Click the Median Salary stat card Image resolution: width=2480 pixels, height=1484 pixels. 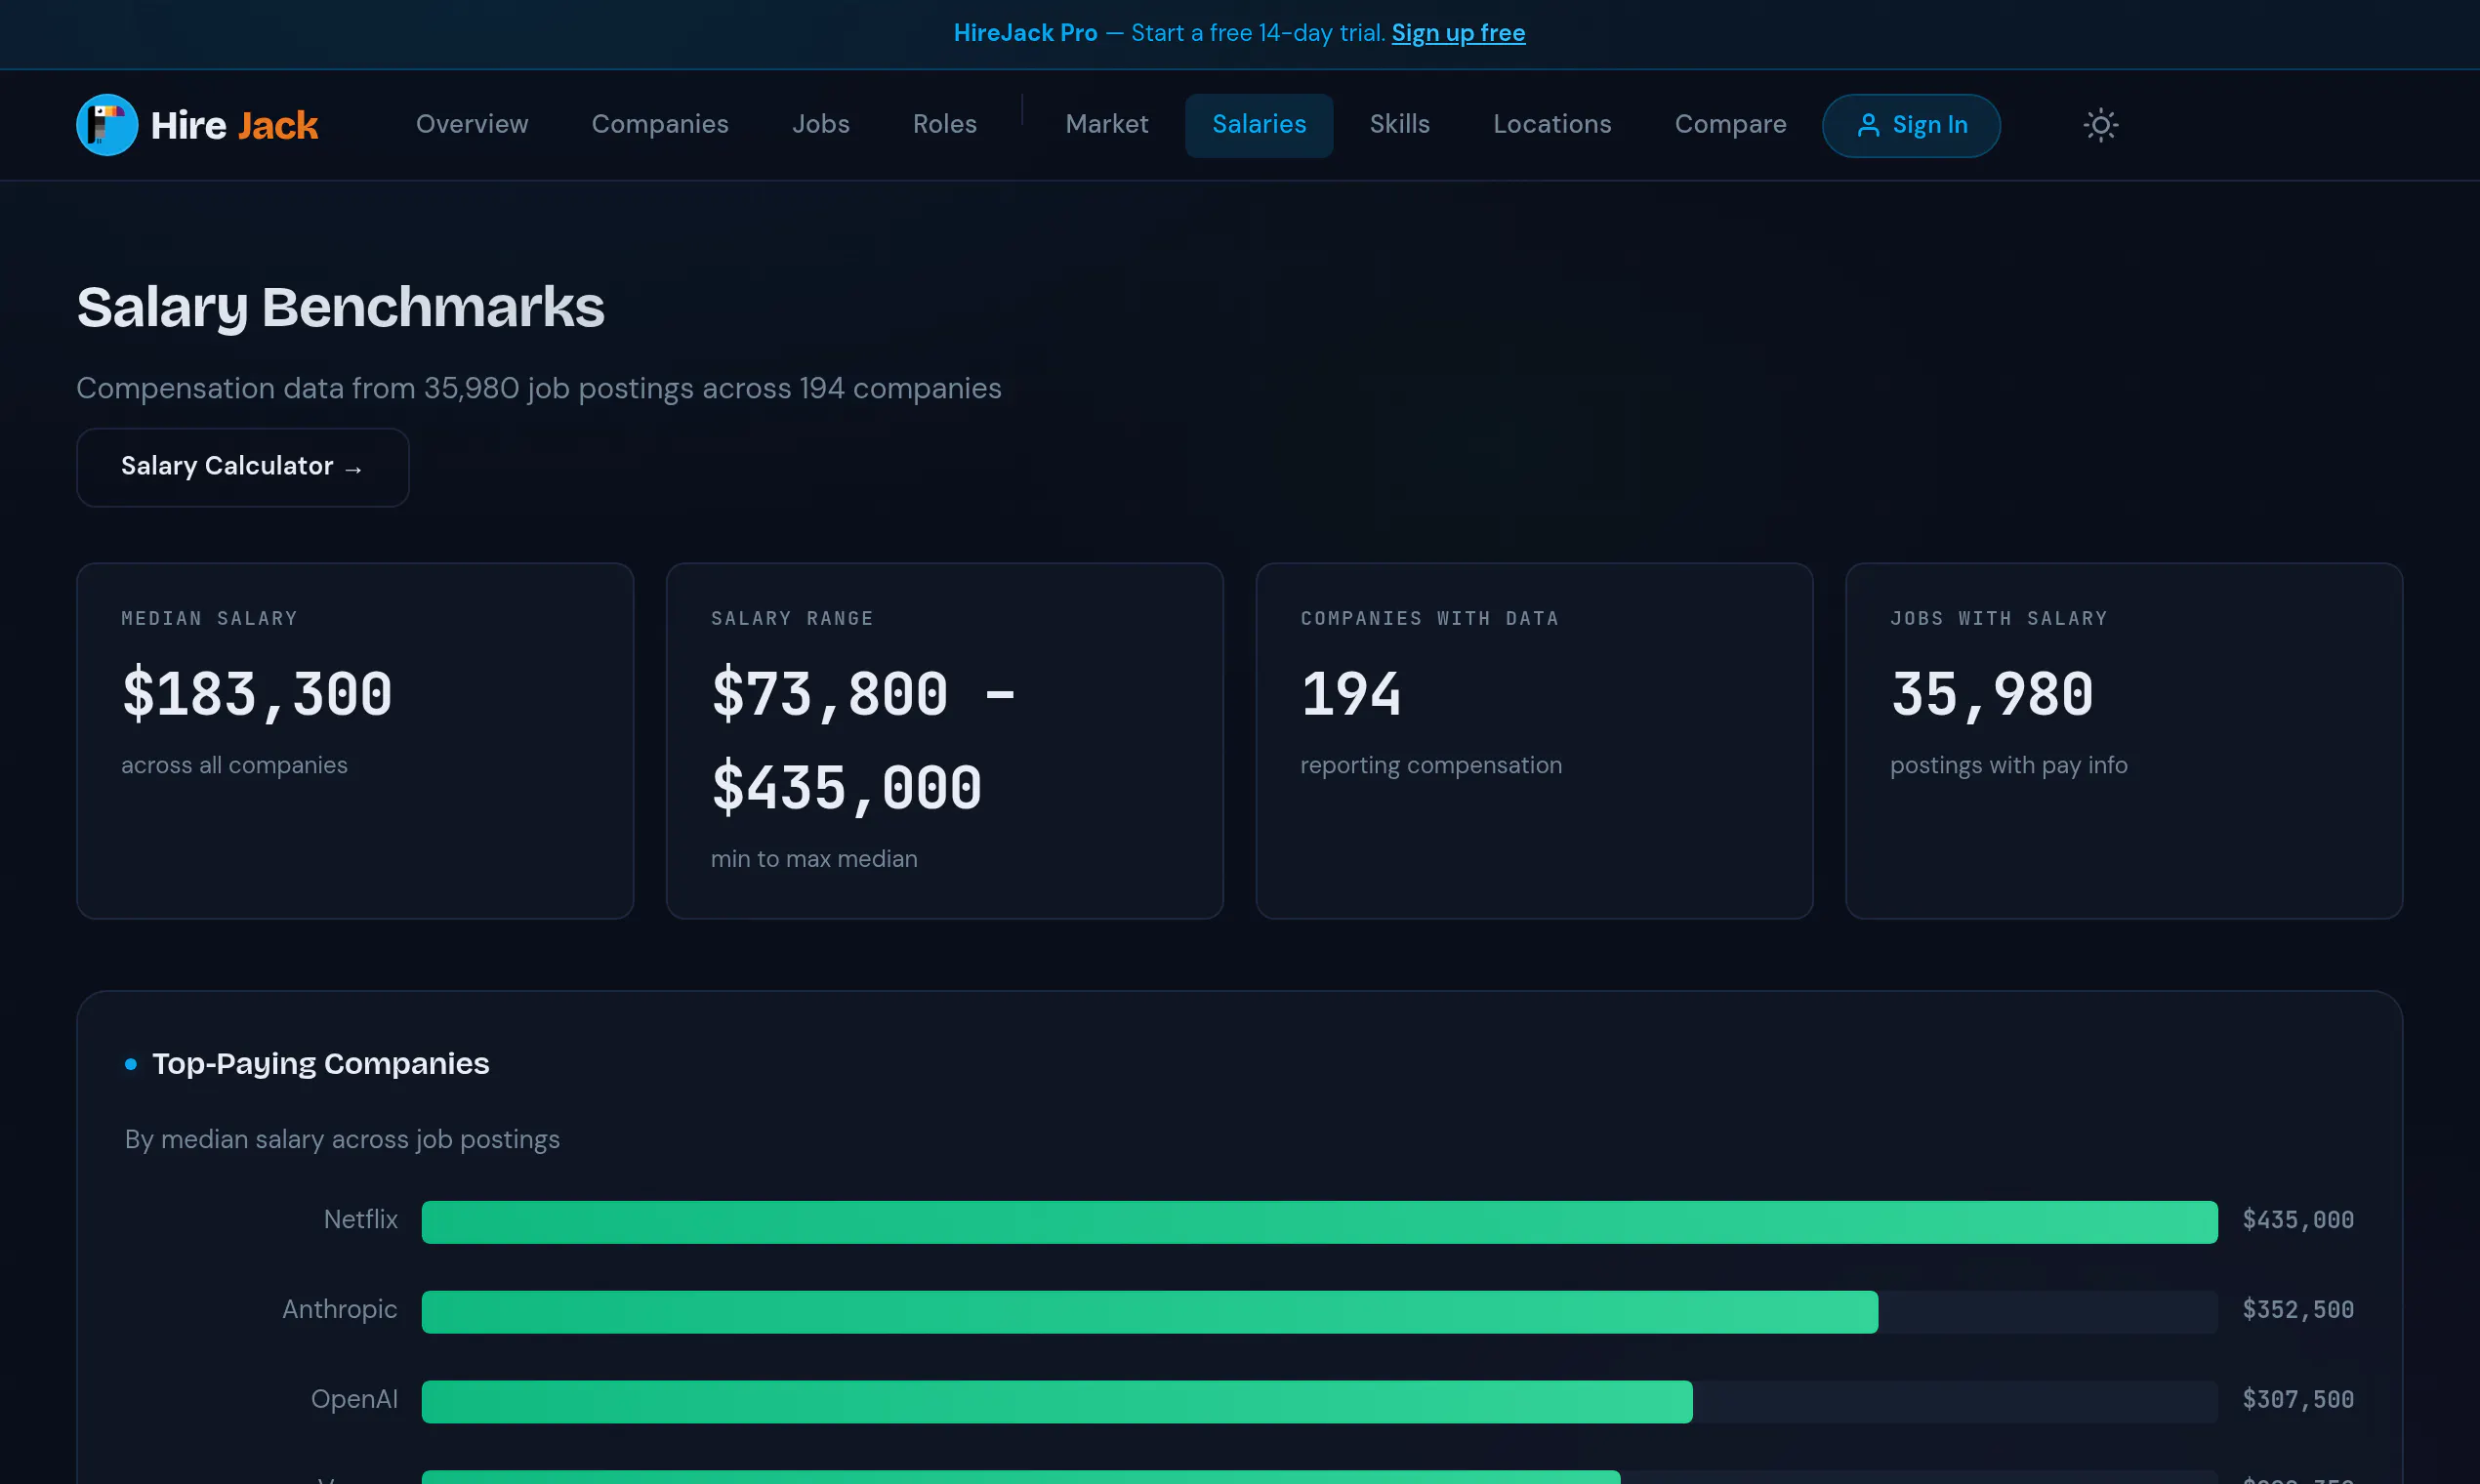[x=355, y=741]
